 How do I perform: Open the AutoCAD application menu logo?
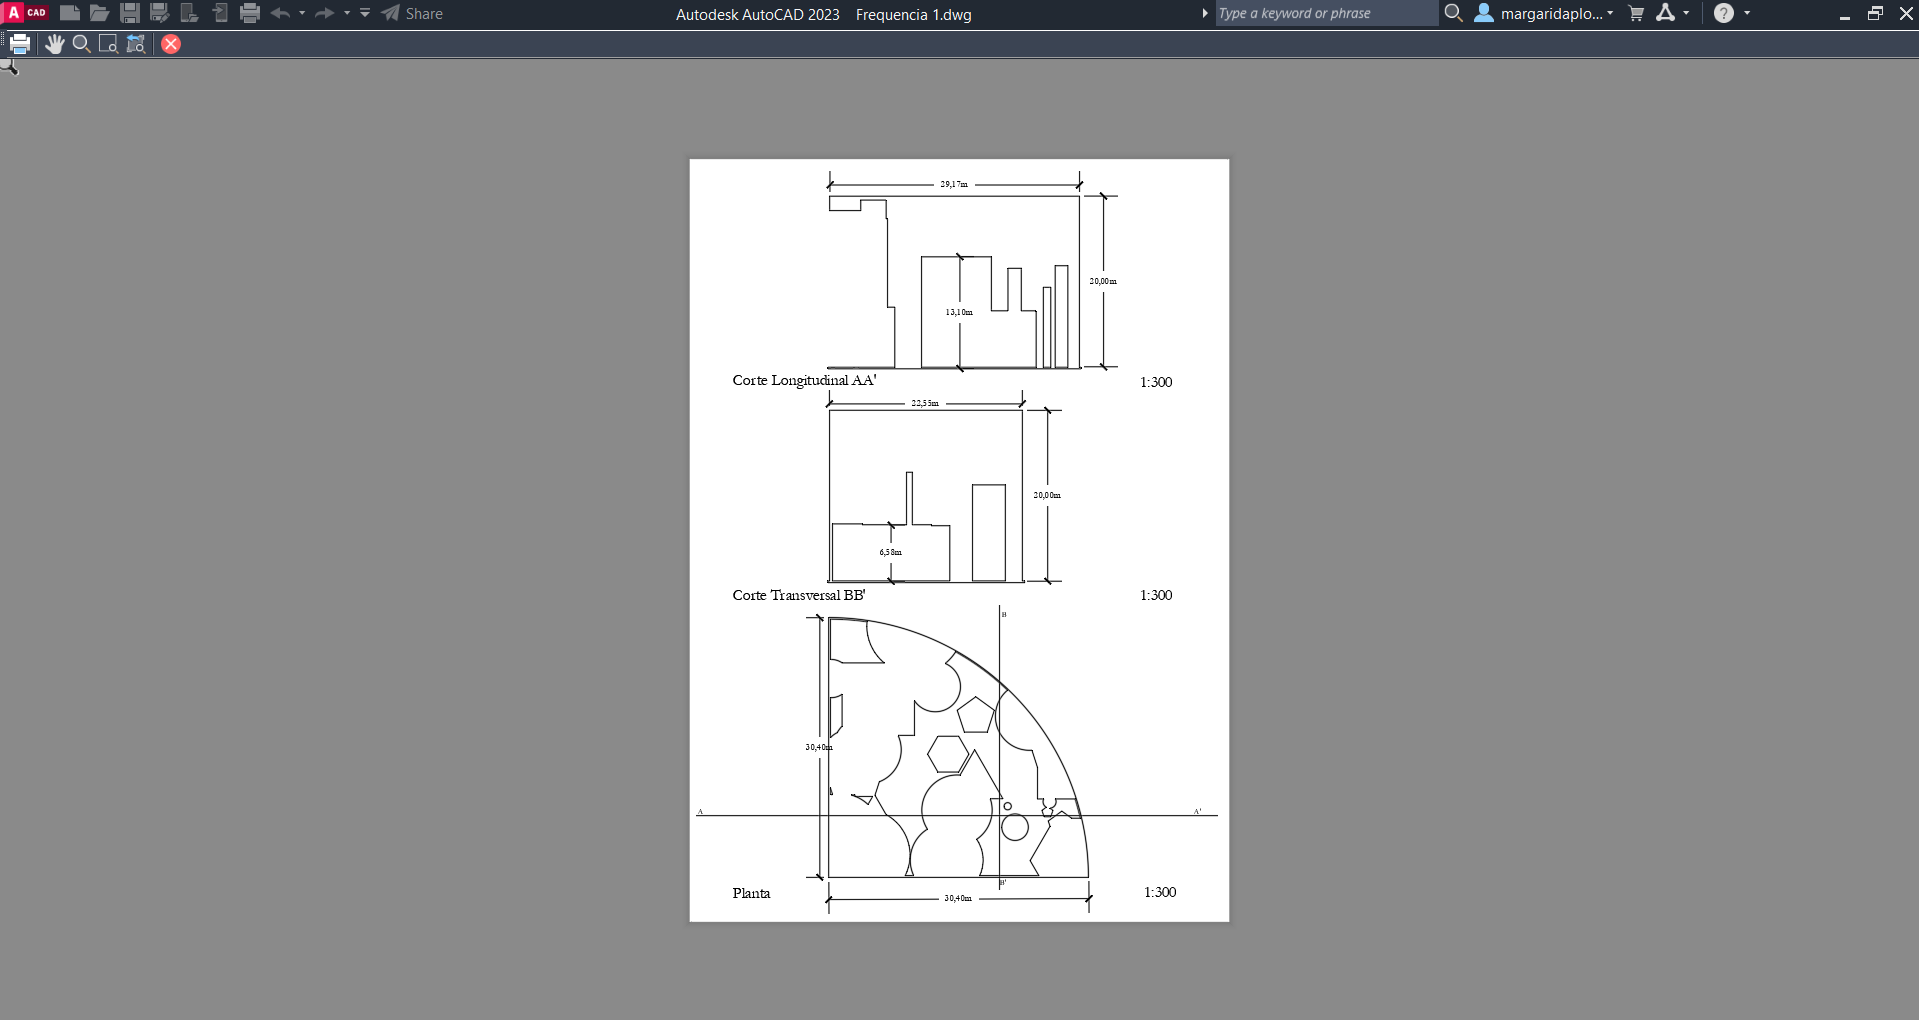[x=26, y=13]
